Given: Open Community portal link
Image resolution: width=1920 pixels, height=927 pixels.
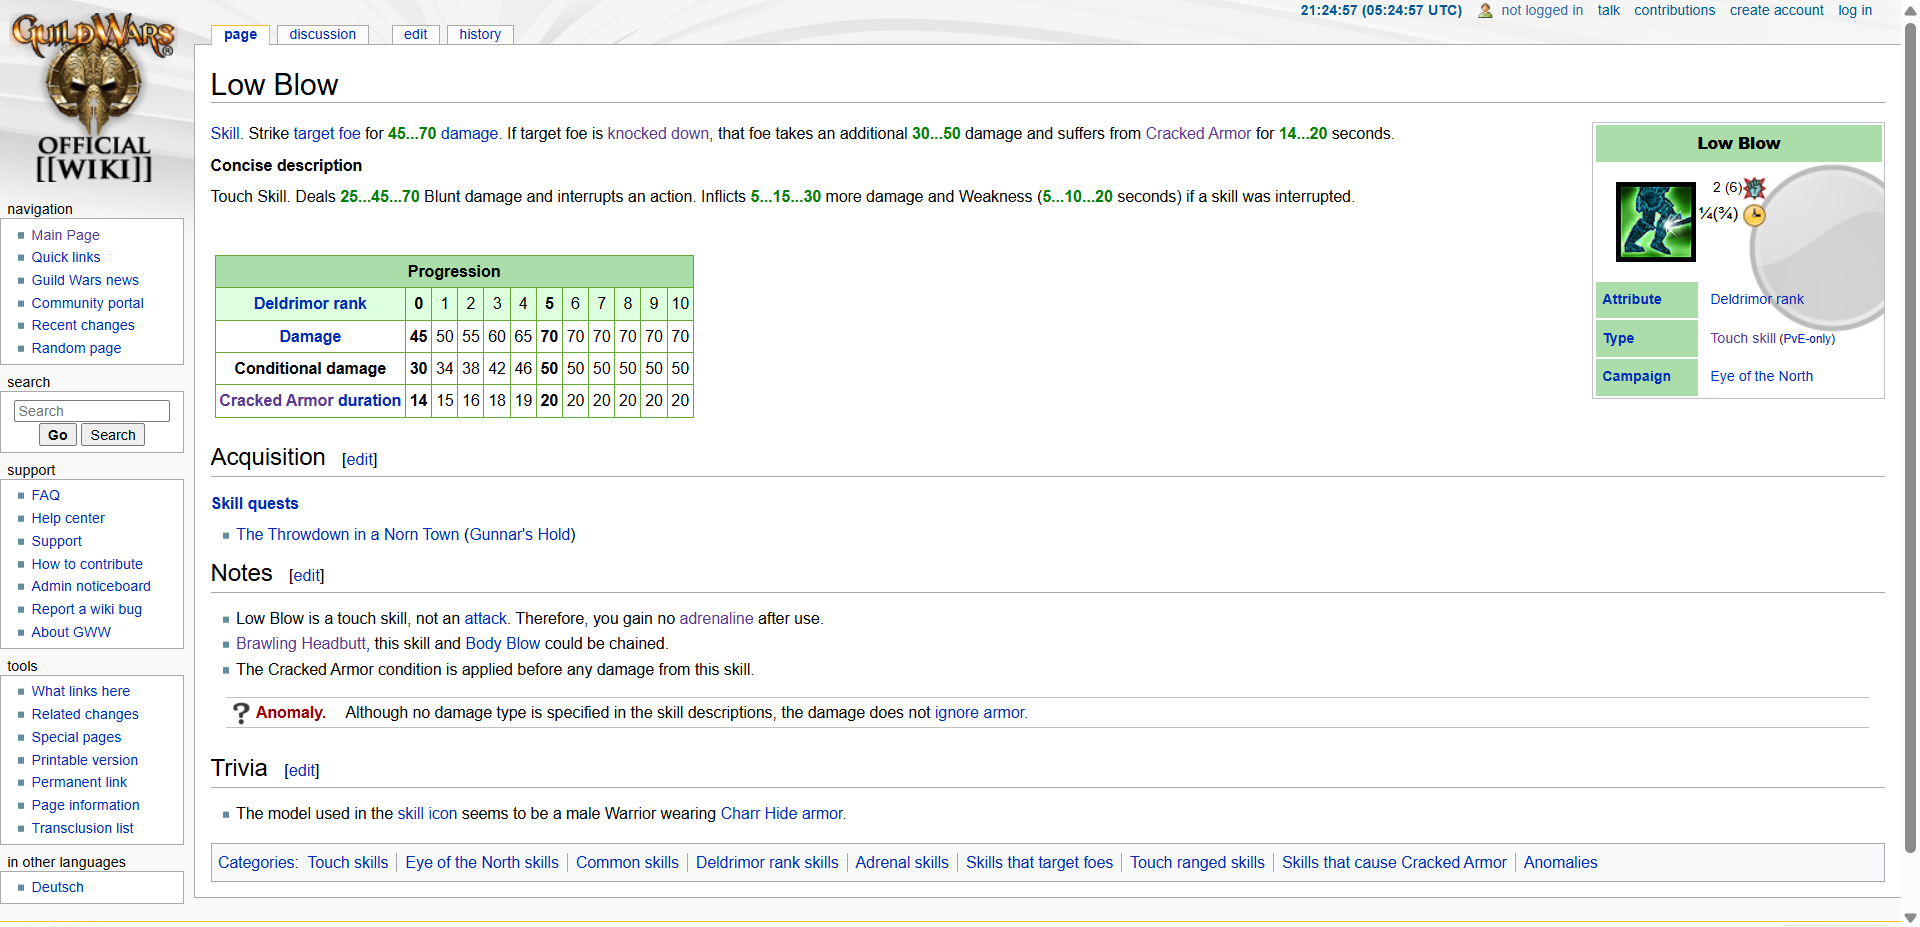Looking at the screenshot, I should pyautogui.click(x=88, y=303).
